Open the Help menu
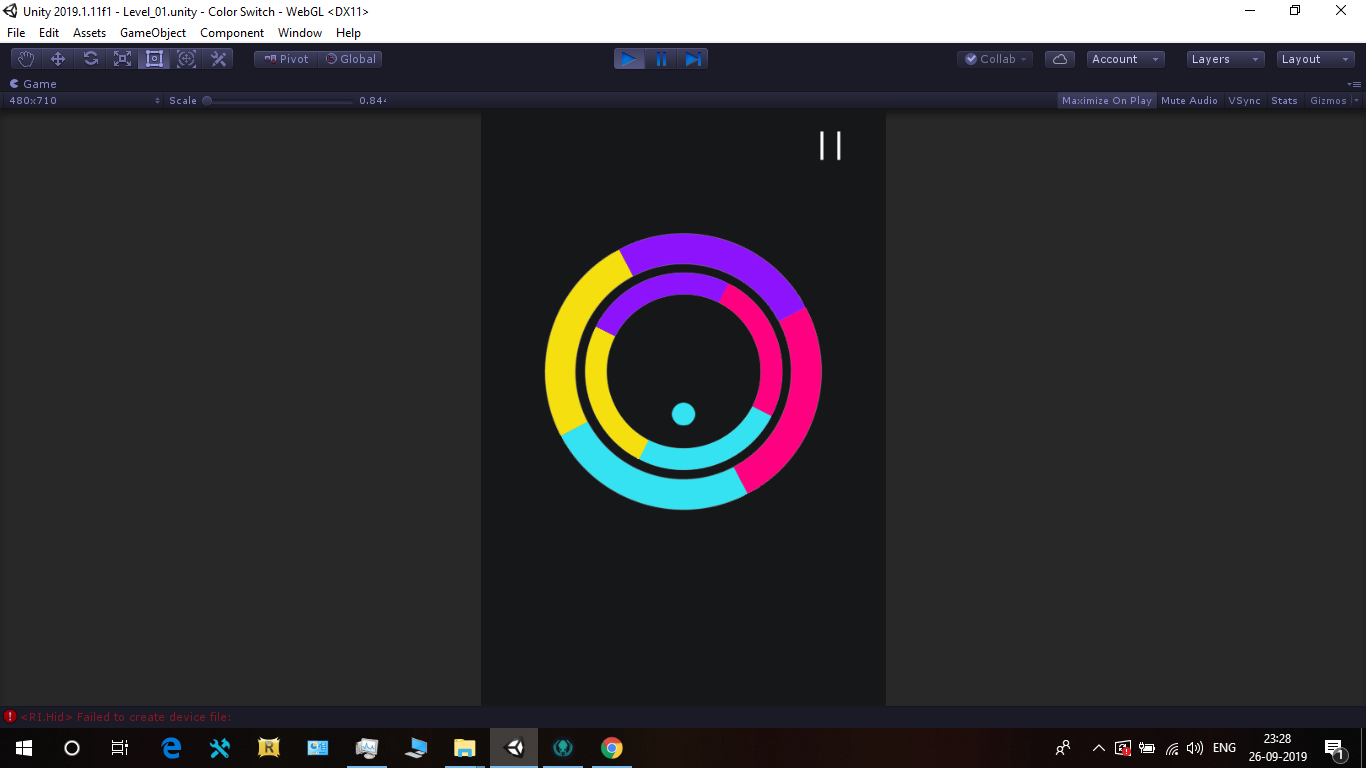This screenshot has height=768, width=1366. pyautogui.click(x=348, y=33)
